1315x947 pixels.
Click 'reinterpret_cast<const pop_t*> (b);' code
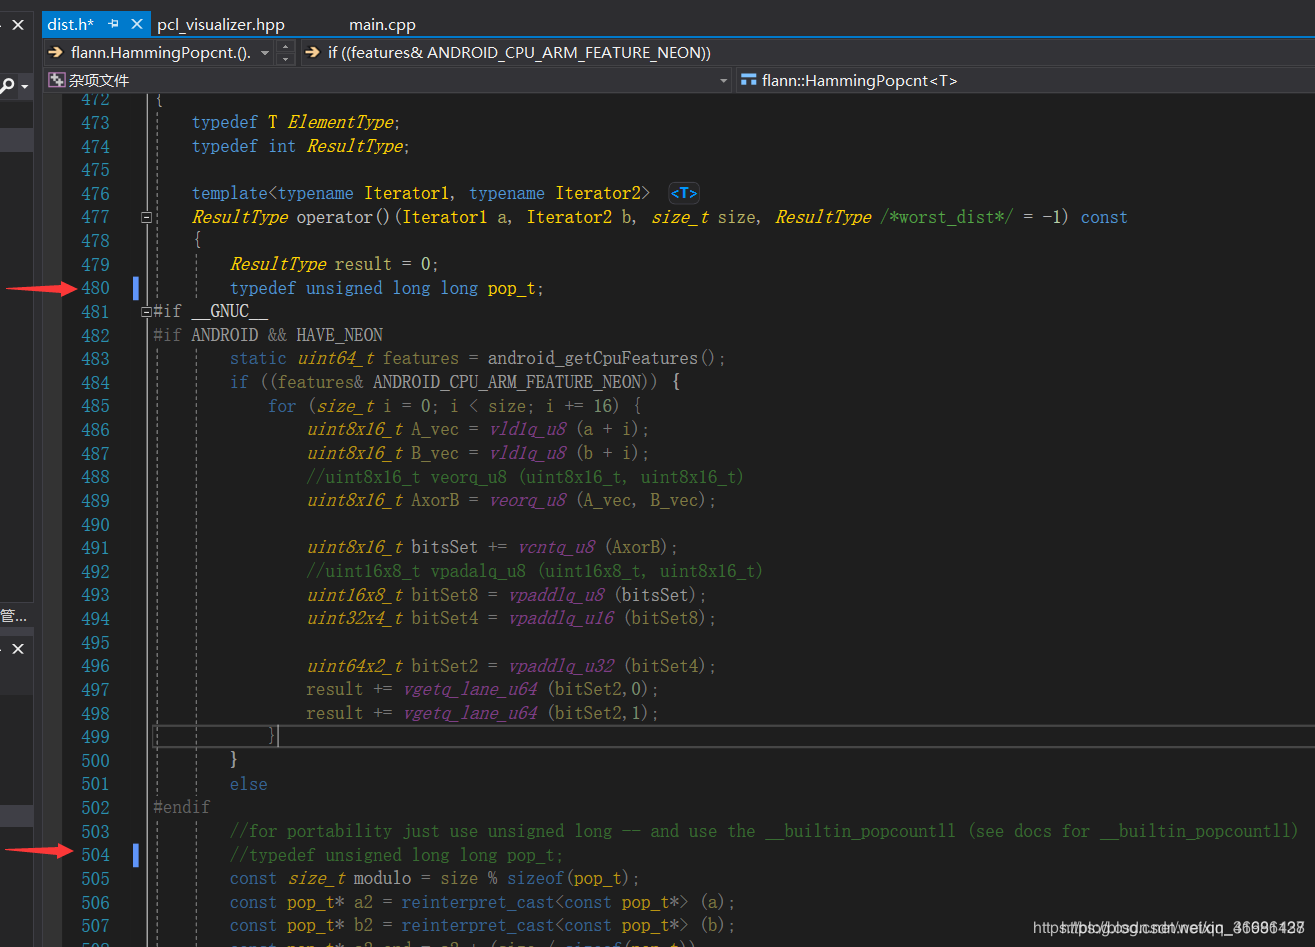pyautogui.click(x=568, y=926)
